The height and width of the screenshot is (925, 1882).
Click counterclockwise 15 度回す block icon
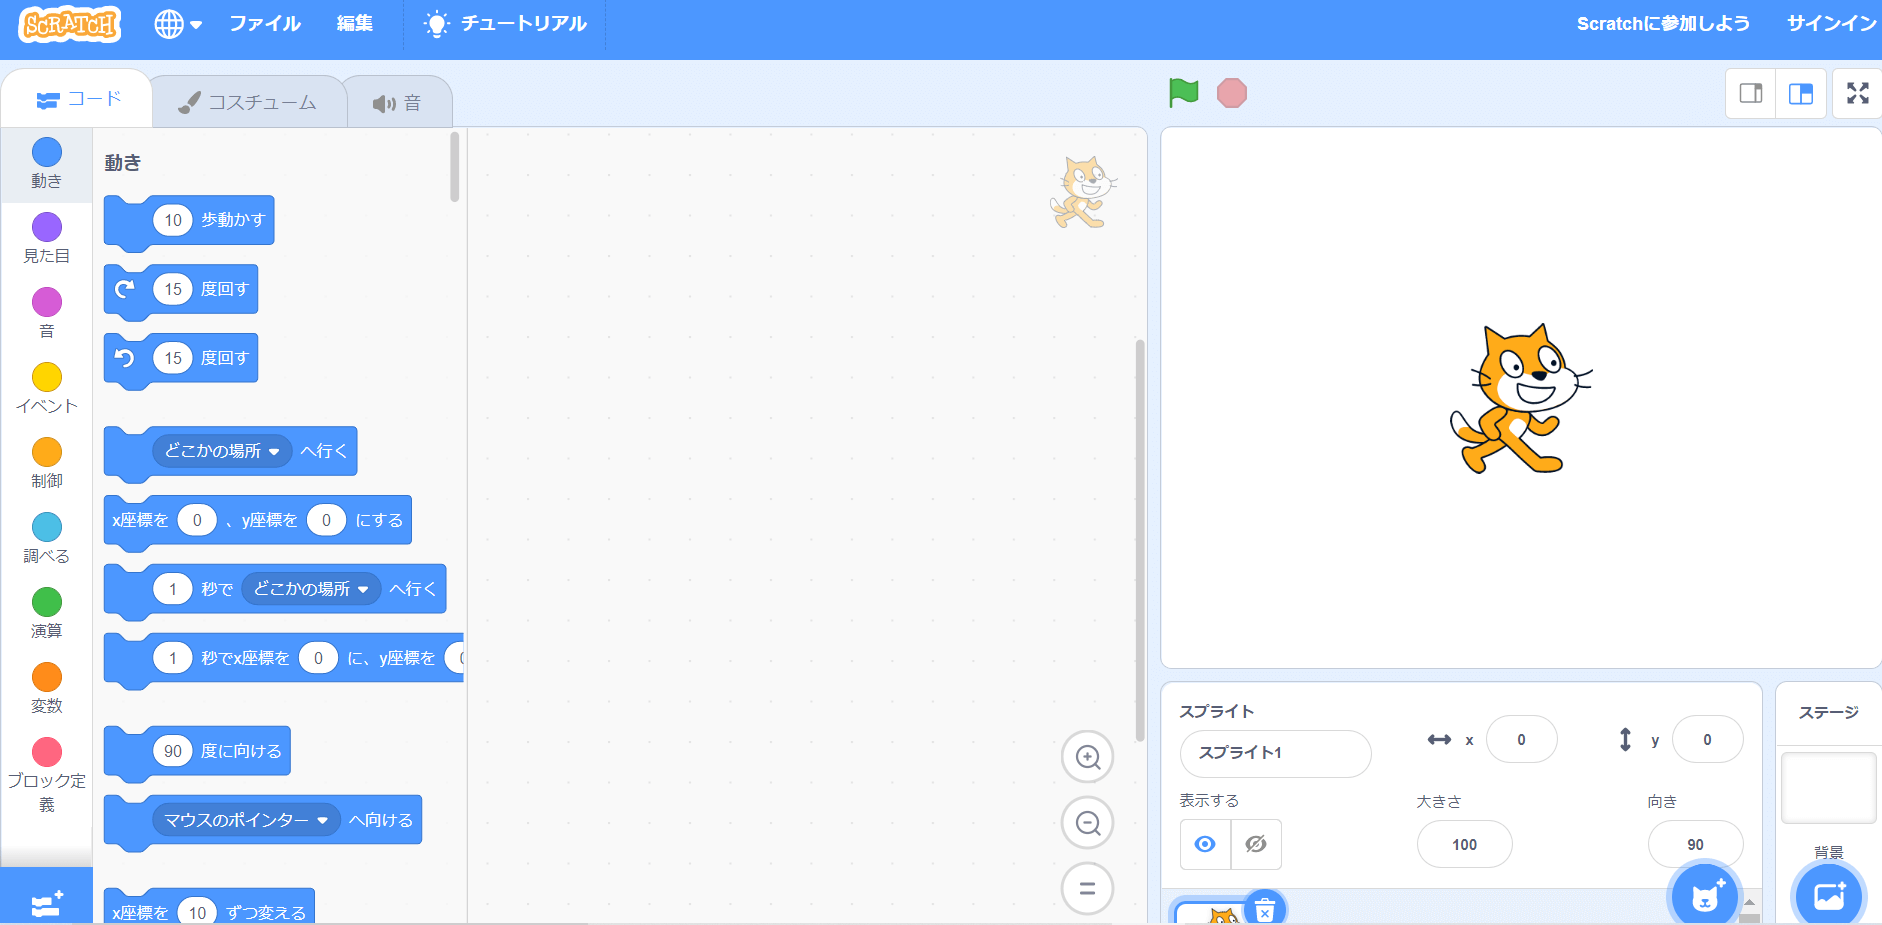pos(125,358)
